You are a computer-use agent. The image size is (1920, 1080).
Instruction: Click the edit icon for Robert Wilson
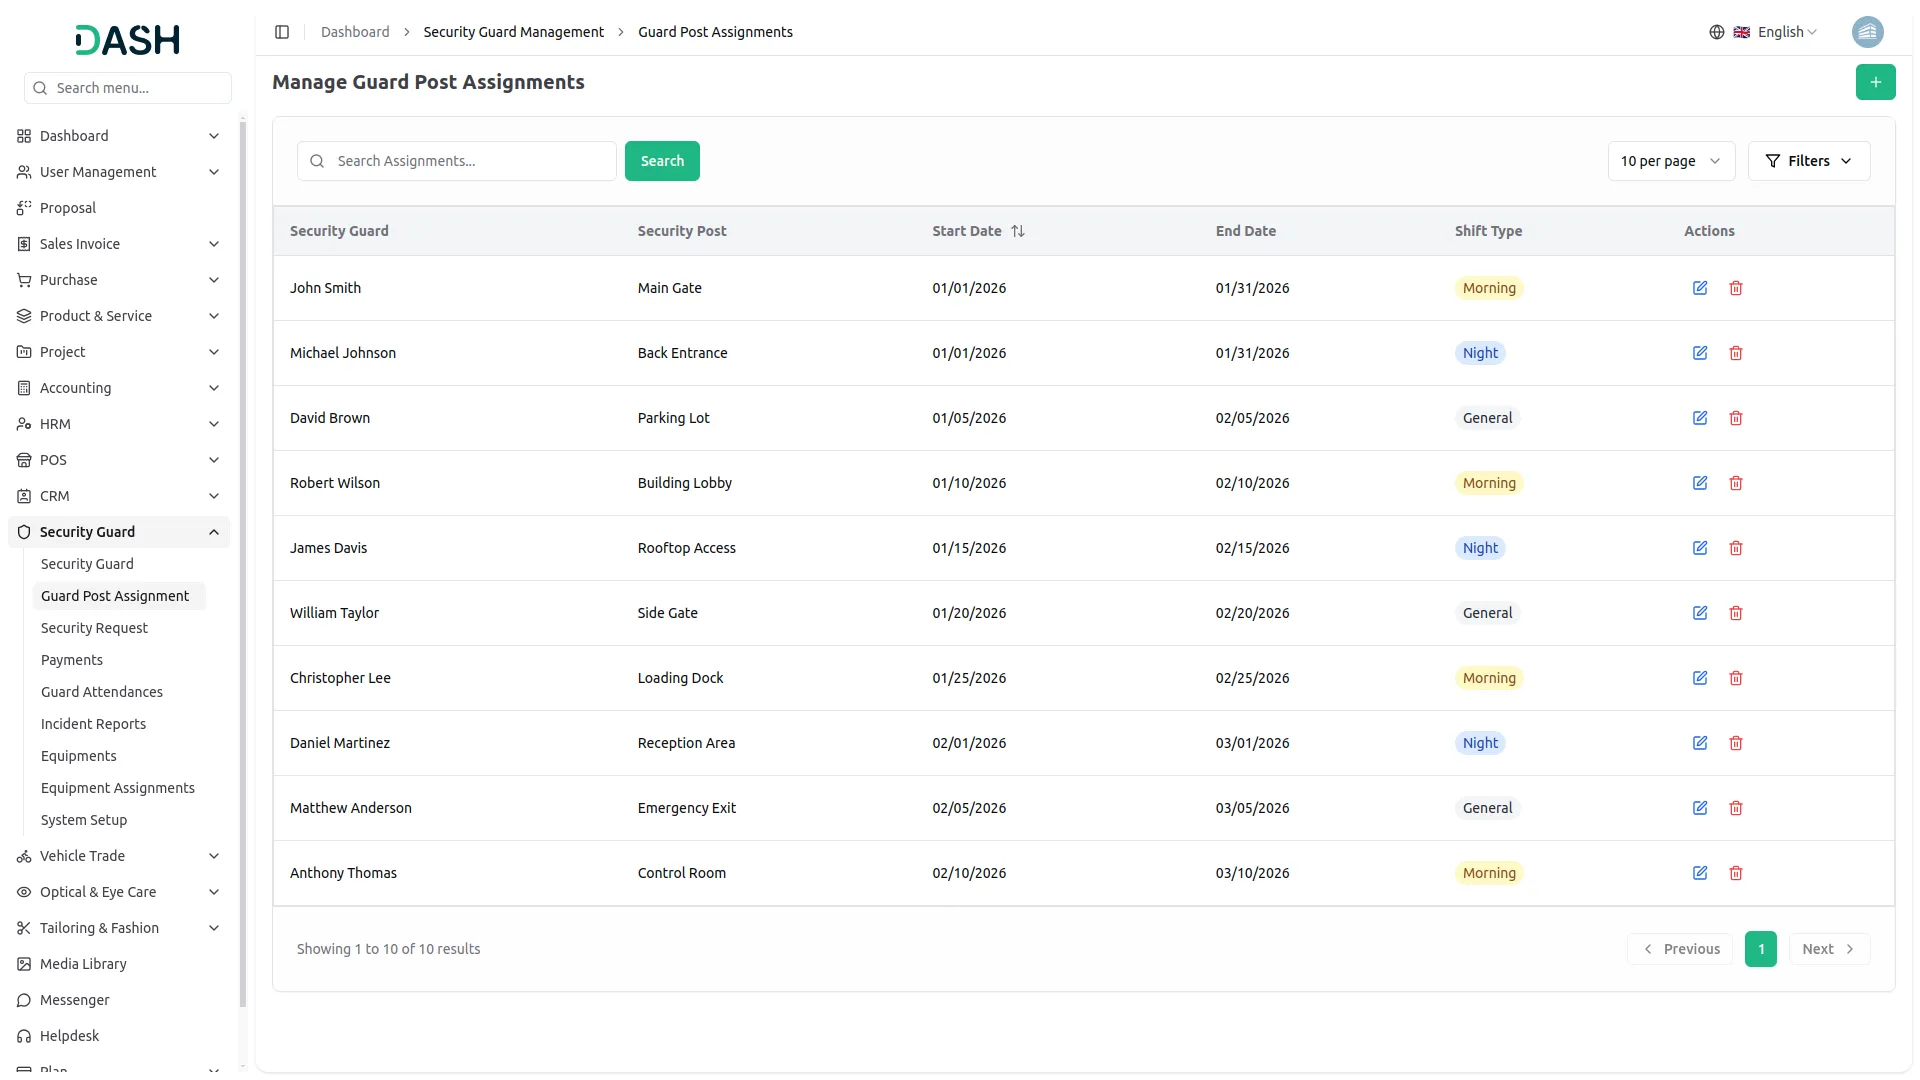[1699, 483]
